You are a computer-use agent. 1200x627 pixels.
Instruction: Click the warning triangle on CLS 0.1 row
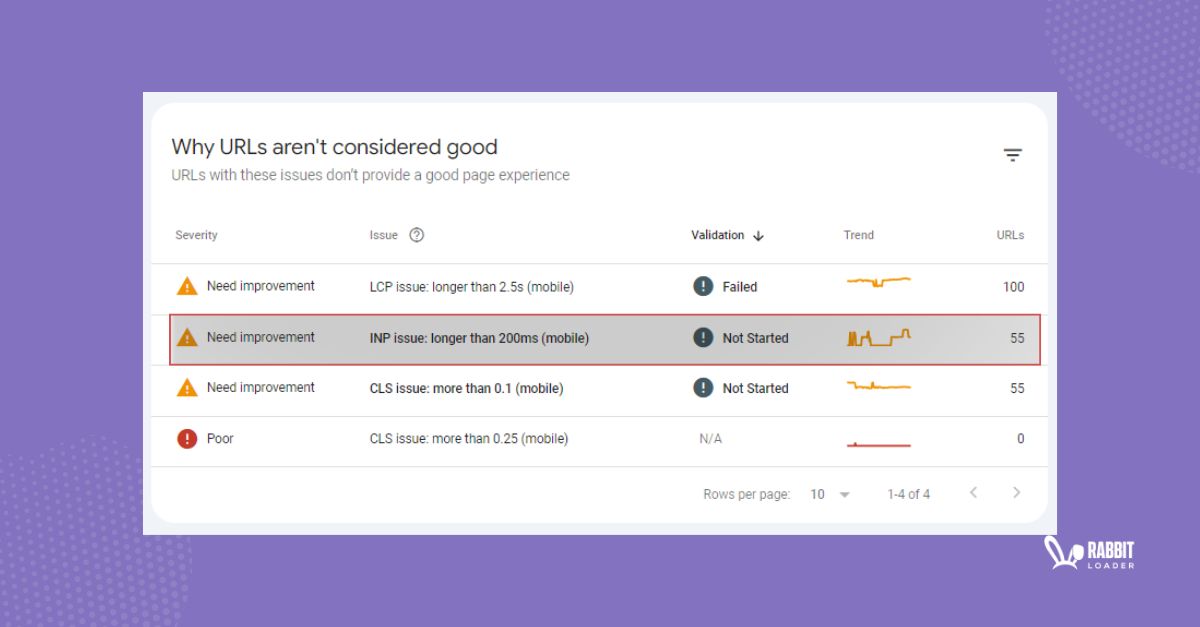(186, 388)
